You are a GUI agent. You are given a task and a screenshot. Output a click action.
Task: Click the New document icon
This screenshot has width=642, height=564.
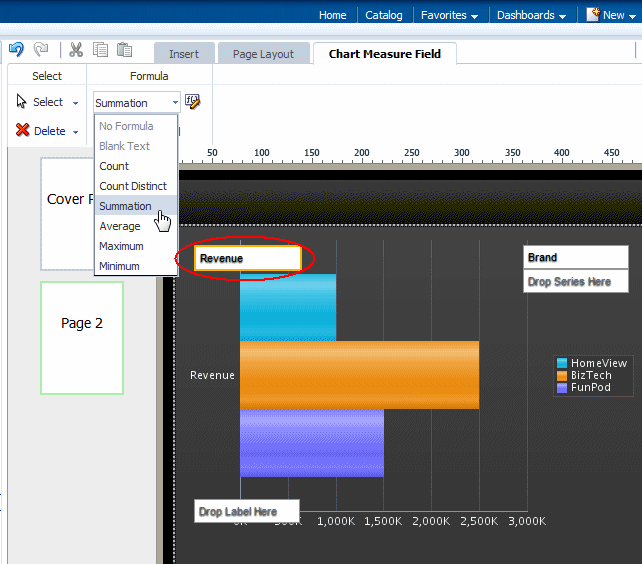tap(593, 14)
